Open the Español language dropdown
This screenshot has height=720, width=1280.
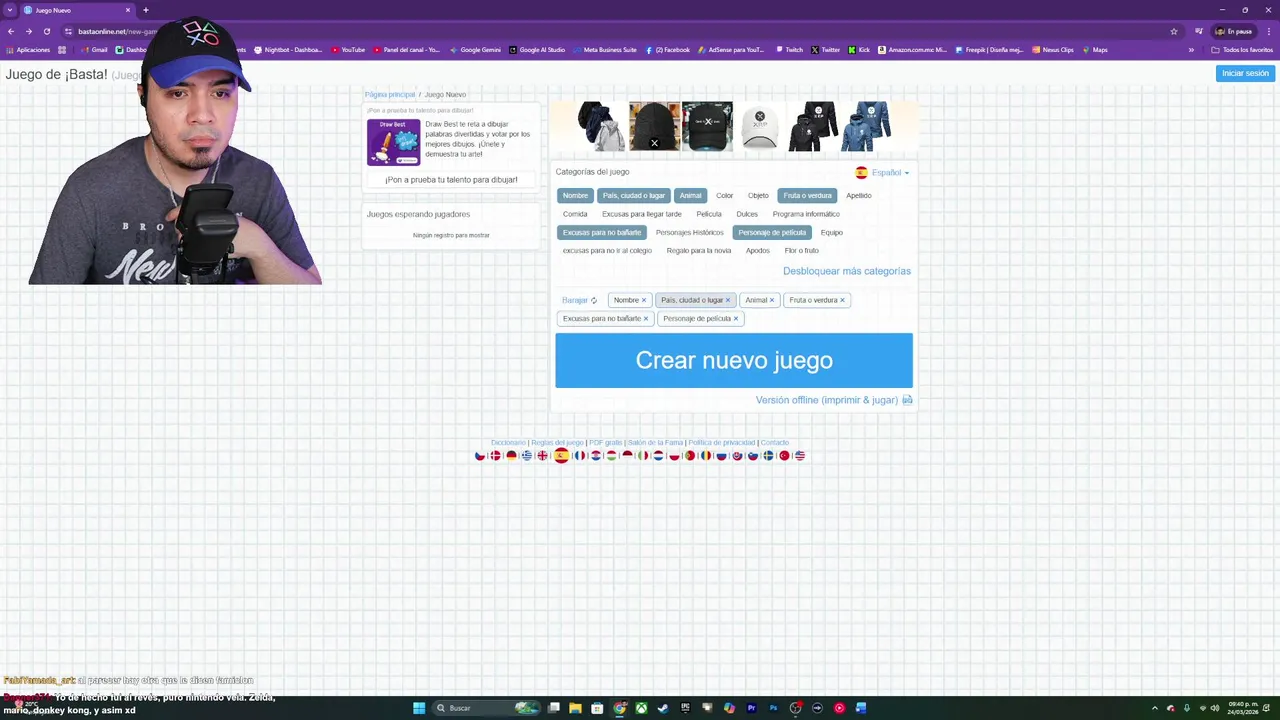882,172
